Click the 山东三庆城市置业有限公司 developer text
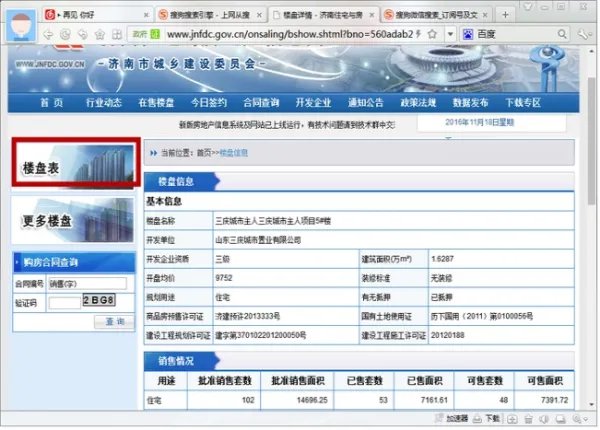The width and height of the screenshot is (600, 430). coord(258,240)
